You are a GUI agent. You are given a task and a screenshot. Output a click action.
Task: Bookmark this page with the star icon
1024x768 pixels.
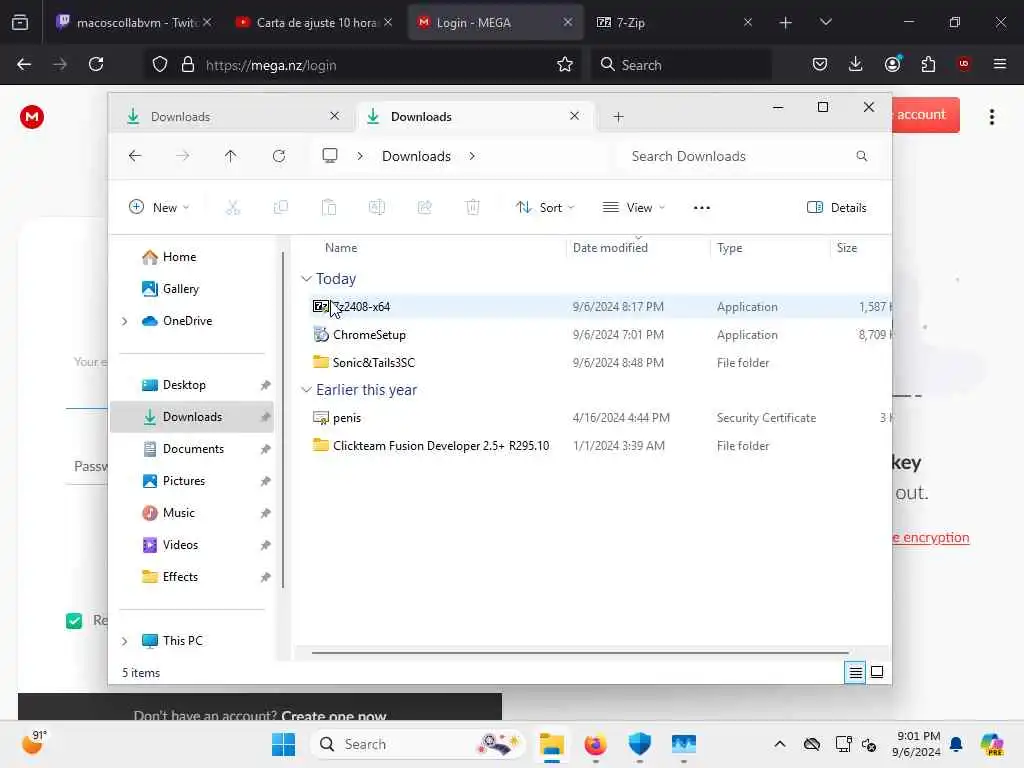565,65
